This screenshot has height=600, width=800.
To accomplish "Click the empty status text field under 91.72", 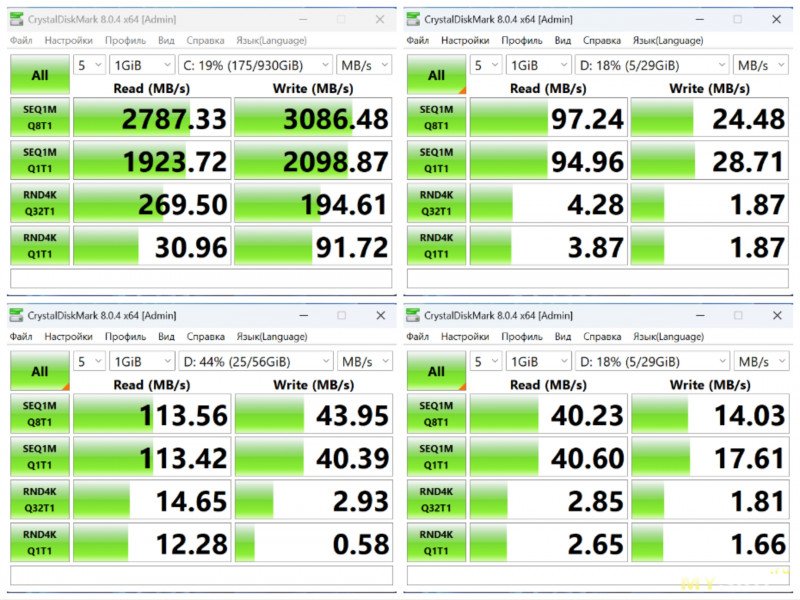I will click(x=201, y=279).
